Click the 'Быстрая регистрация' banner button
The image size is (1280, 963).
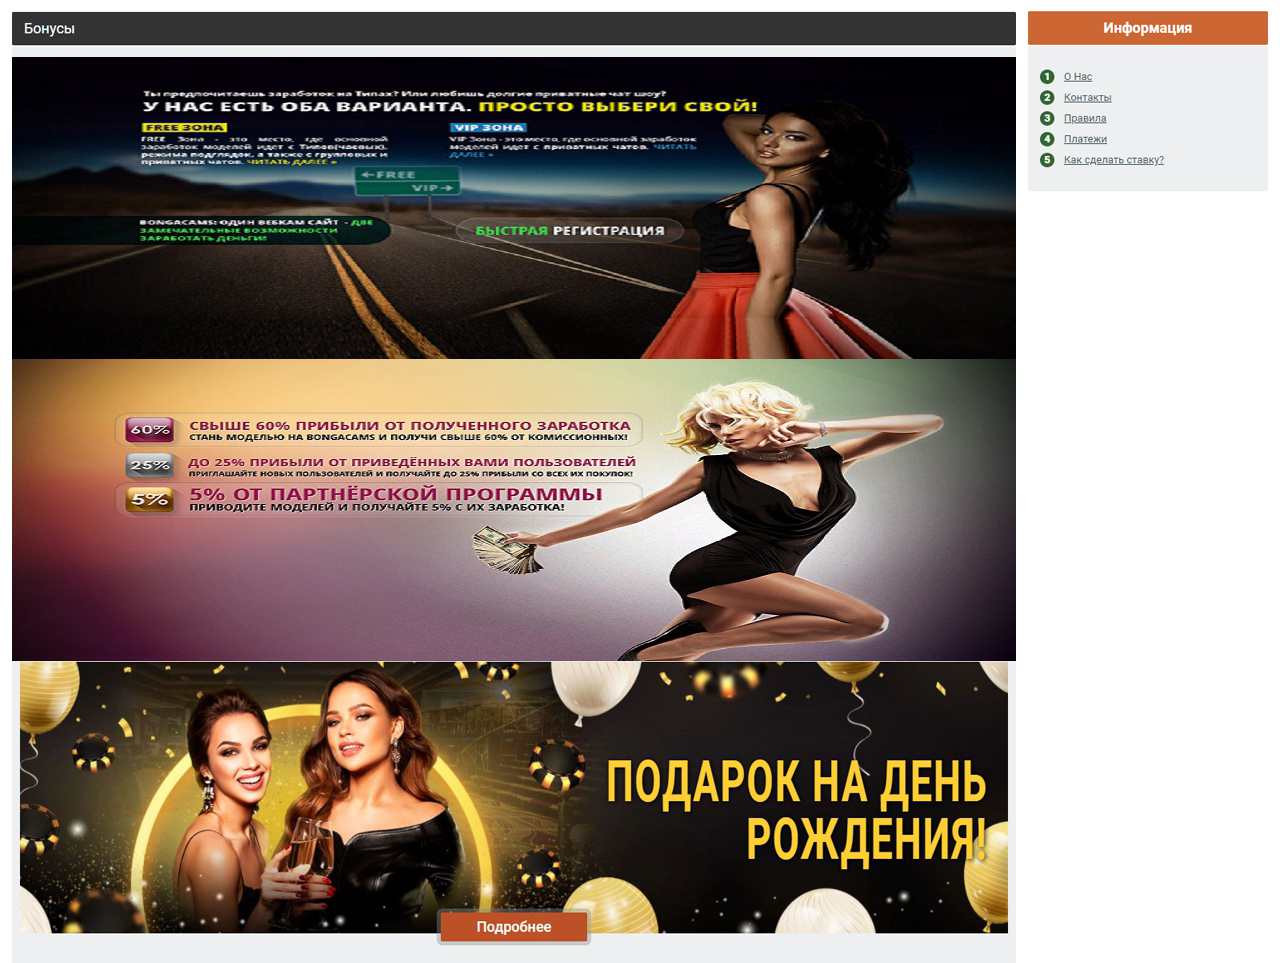570,231
